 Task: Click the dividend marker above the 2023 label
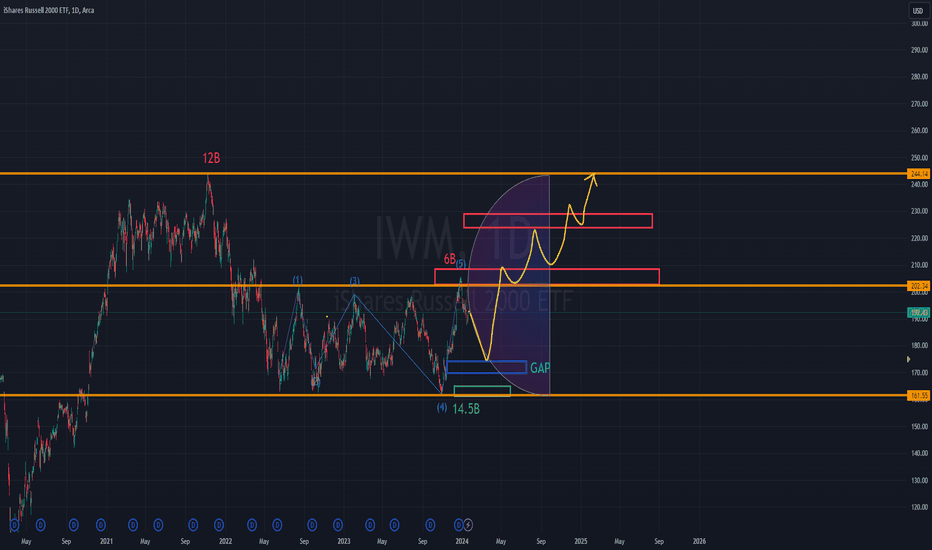click(x=338, y=525)
